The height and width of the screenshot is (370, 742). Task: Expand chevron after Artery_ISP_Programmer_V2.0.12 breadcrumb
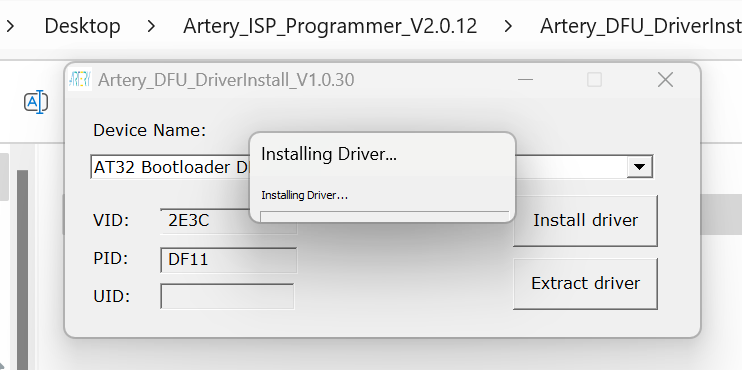click(x=508, y=26)
